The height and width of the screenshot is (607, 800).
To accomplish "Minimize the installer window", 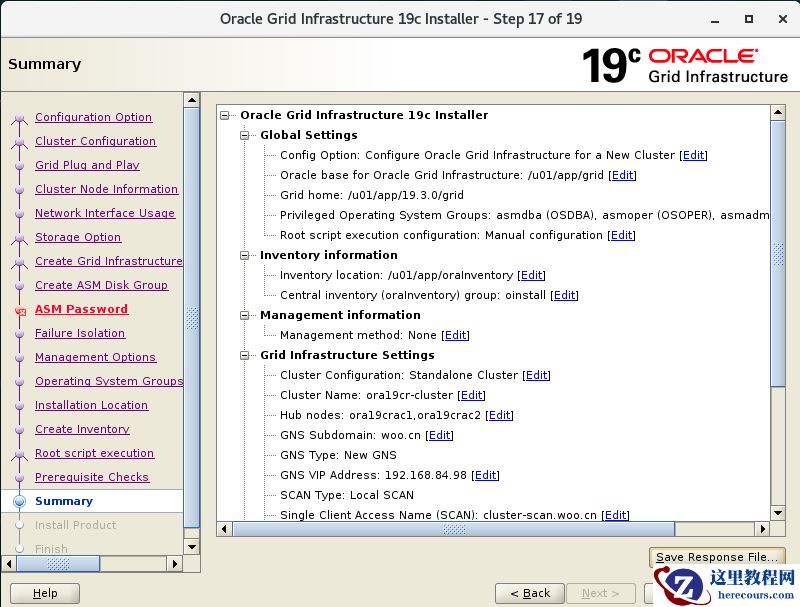I will (x=715, y=19).
